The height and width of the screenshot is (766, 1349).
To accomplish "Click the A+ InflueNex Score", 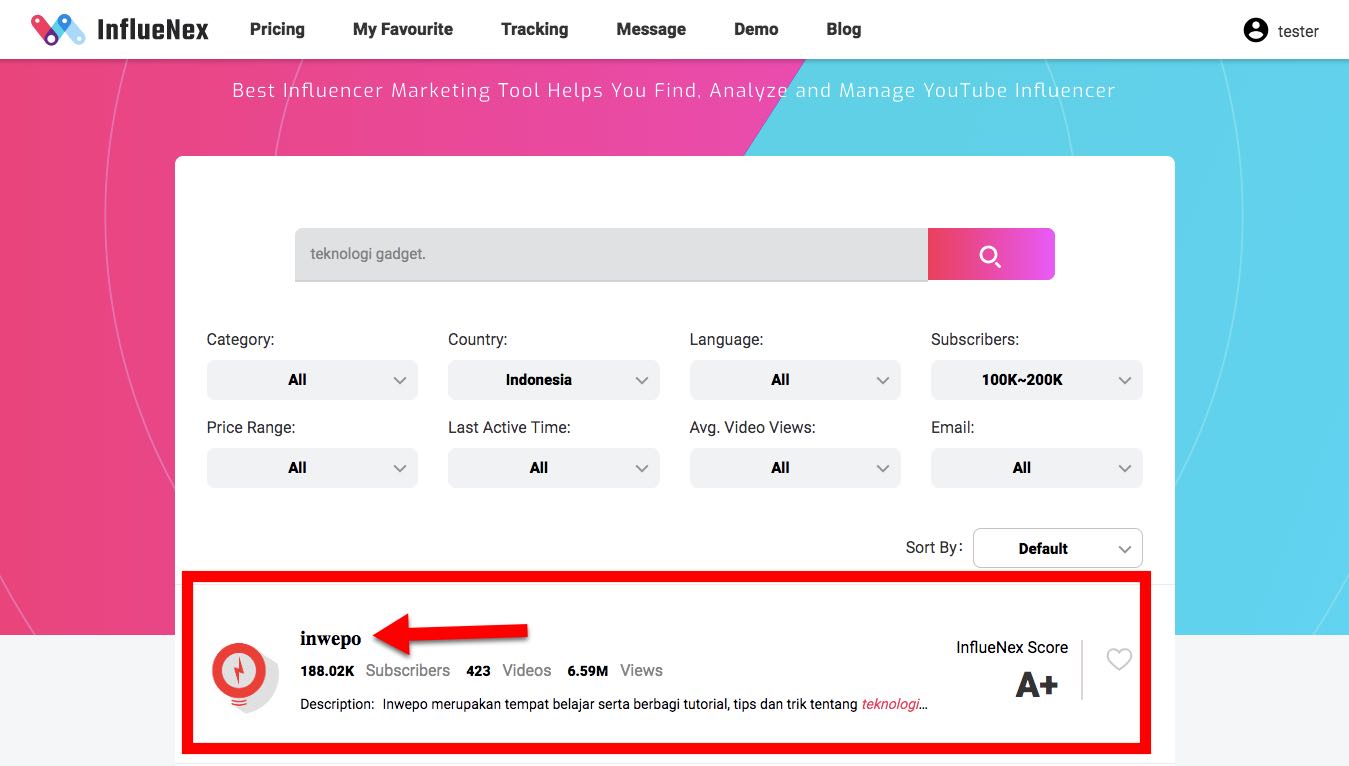I will click(x=1037, y=685).
